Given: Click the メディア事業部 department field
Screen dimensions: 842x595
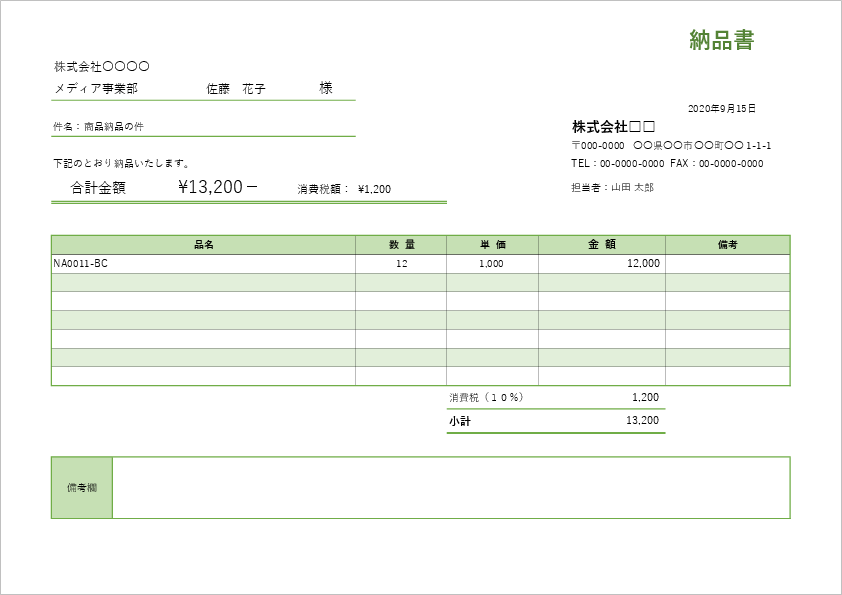Looking at the screenshot, I should (95, 89).
